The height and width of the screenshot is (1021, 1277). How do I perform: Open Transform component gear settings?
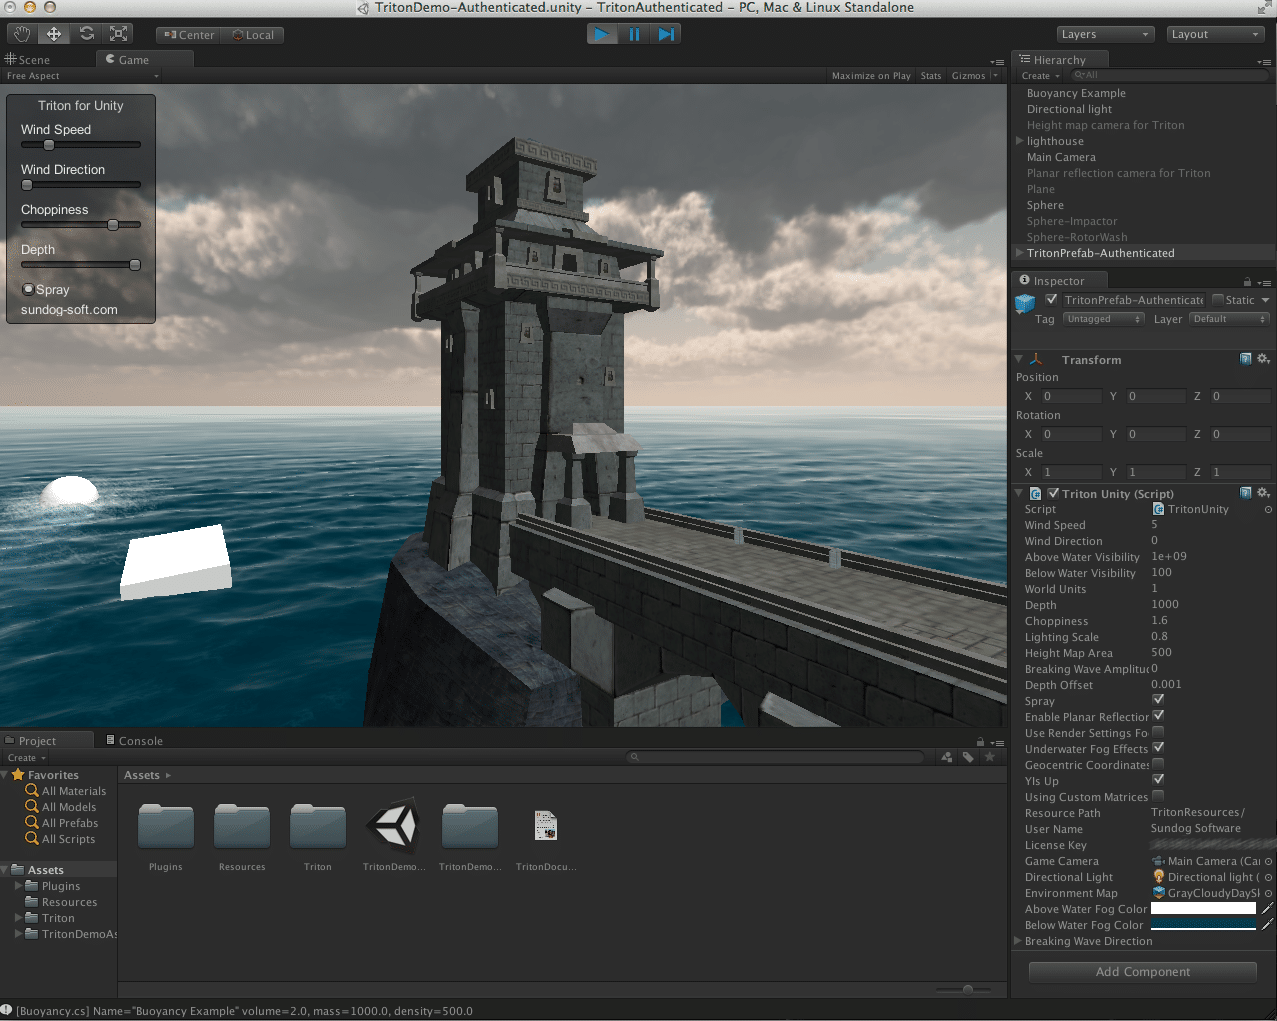(1263, 359)
